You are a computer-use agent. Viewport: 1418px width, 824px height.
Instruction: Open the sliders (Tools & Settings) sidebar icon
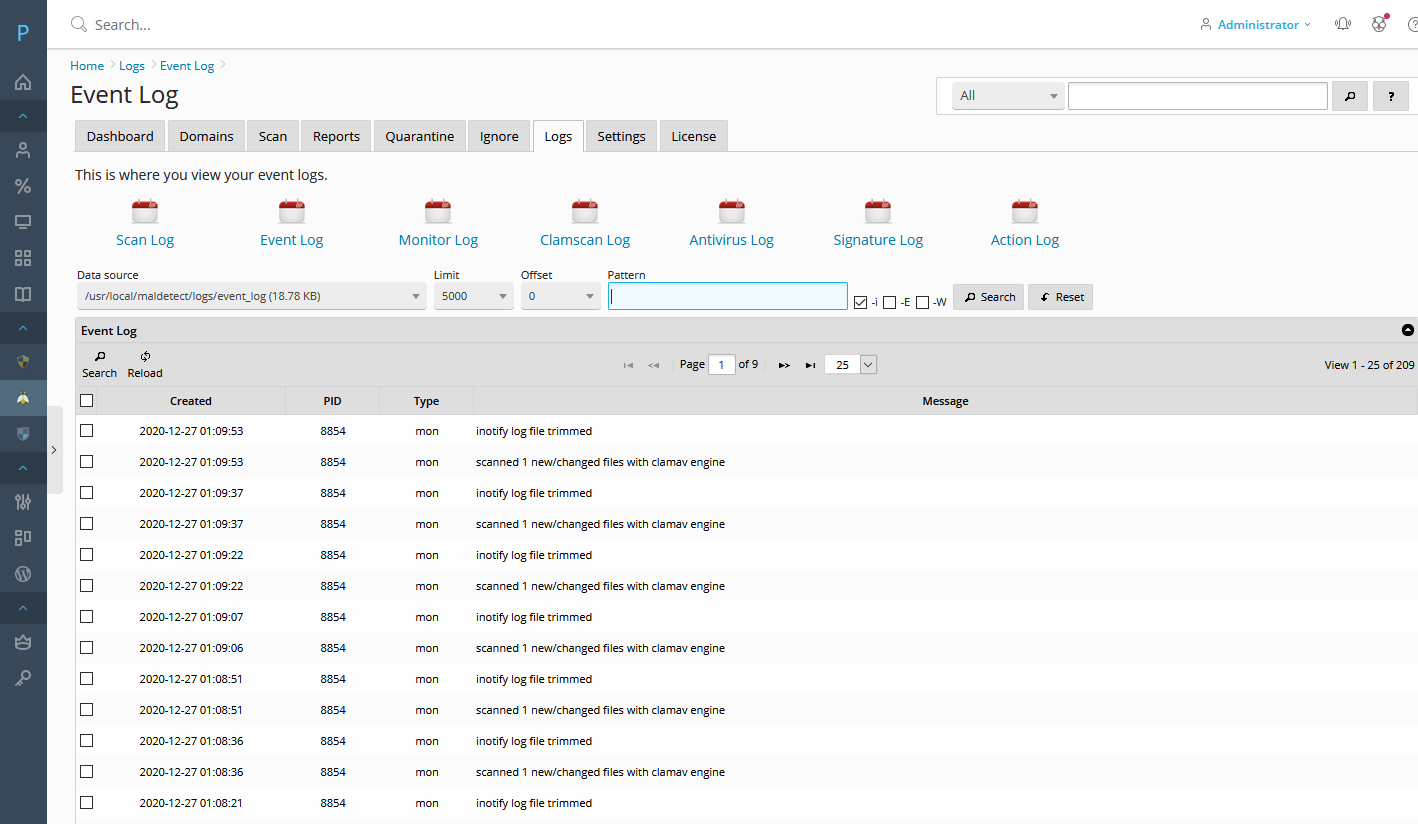tap(23, 501)
